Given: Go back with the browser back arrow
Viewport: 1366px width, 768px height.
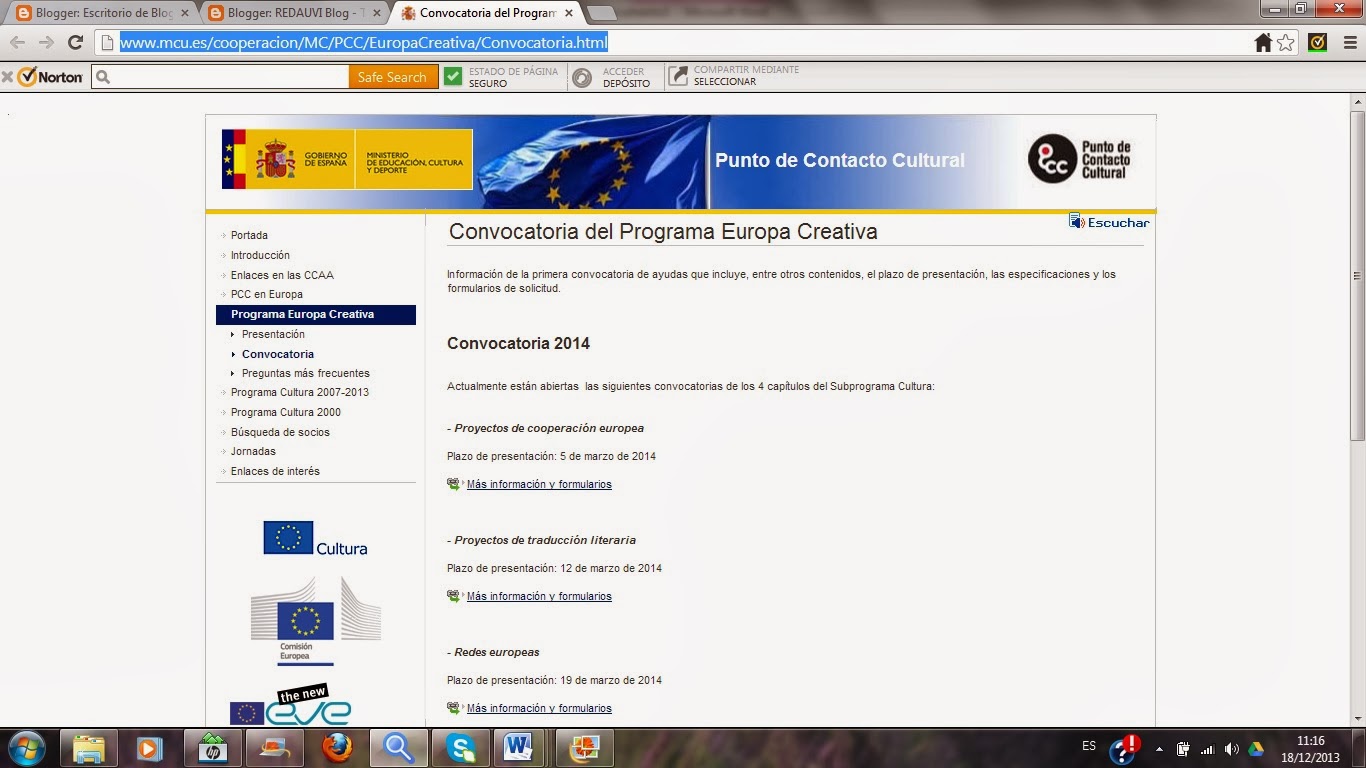Looking at the screenshot, I should pos(17,42).
